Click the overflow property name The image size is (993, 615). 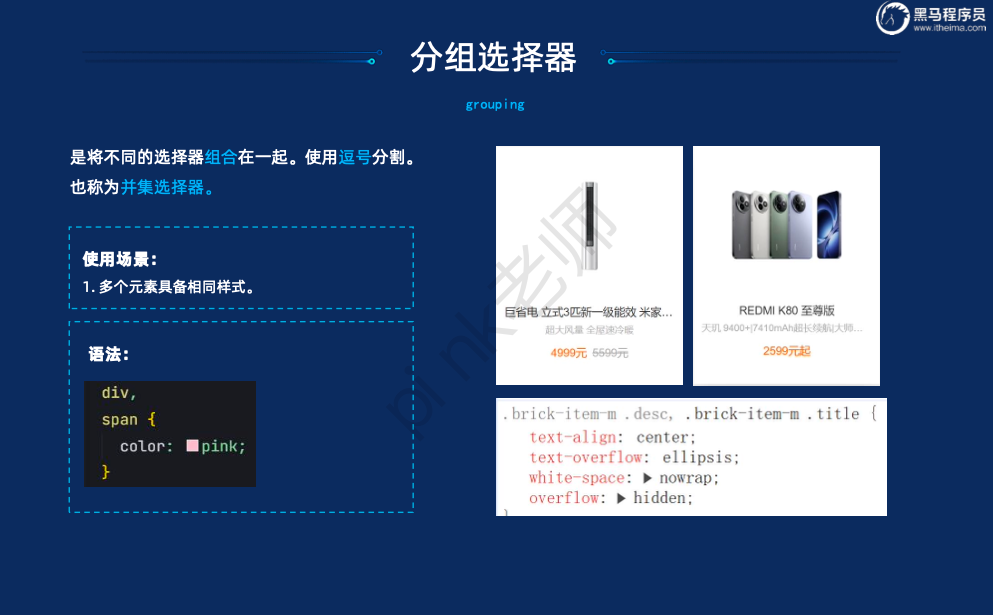pos(564,498)
